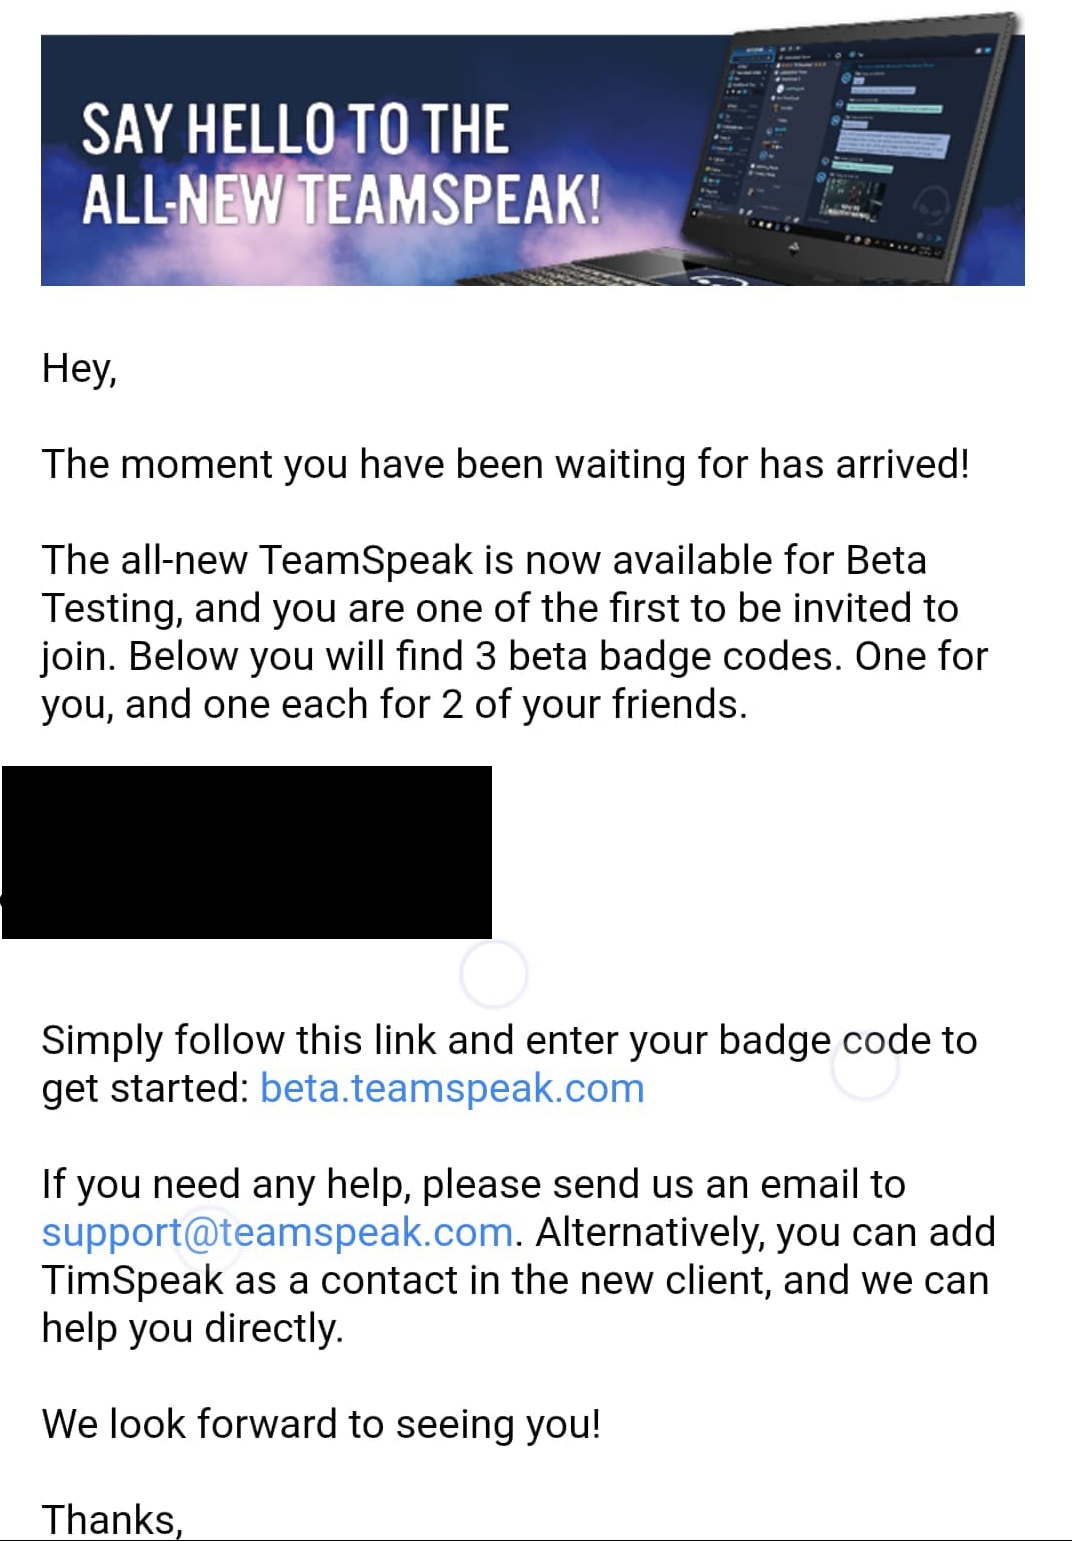This screenshot has height=1541, width=1072.
Task: Click the blacked-out badge codes box
Action: tap(246, 852)
